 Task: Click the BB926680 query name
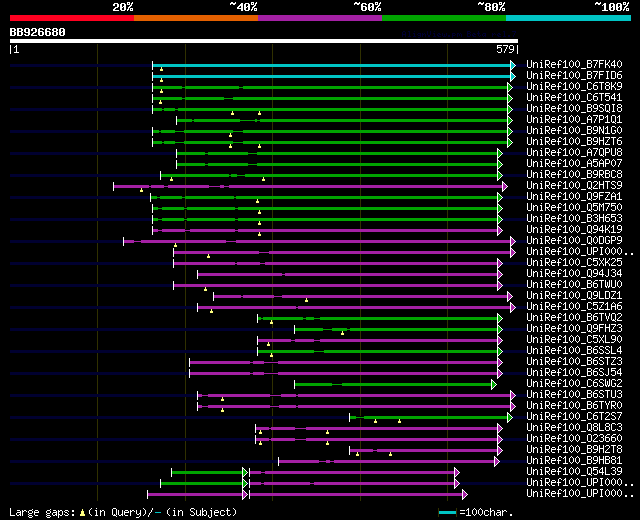click(37, 32)
